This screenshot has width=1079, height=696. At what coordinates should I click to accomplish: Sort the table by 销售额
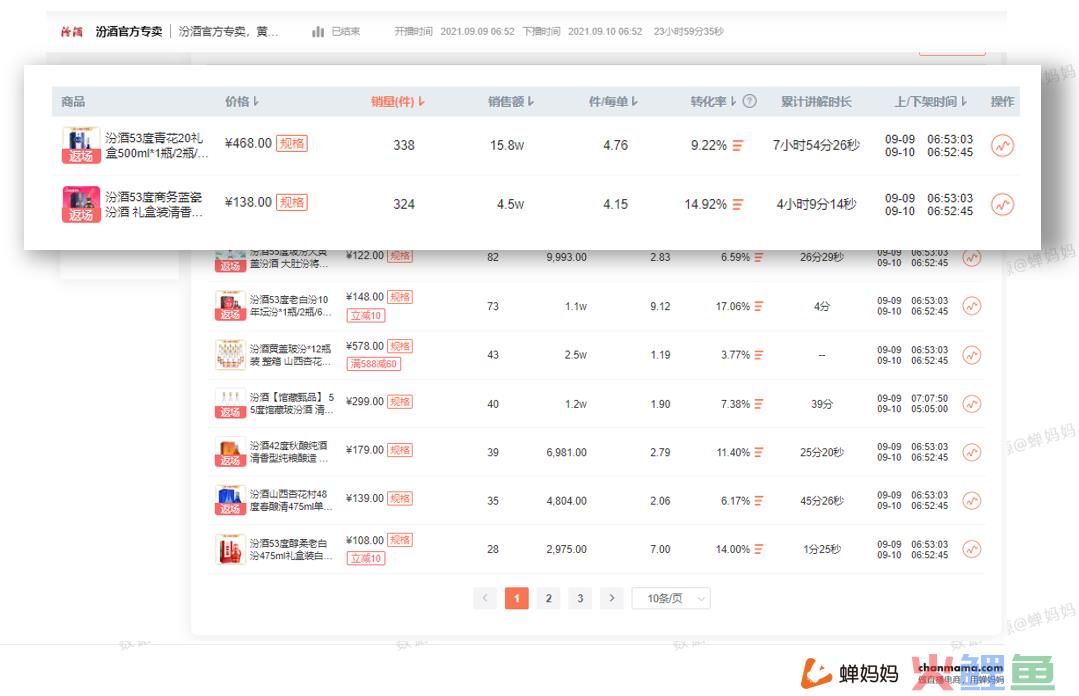[x=511, y=101]
